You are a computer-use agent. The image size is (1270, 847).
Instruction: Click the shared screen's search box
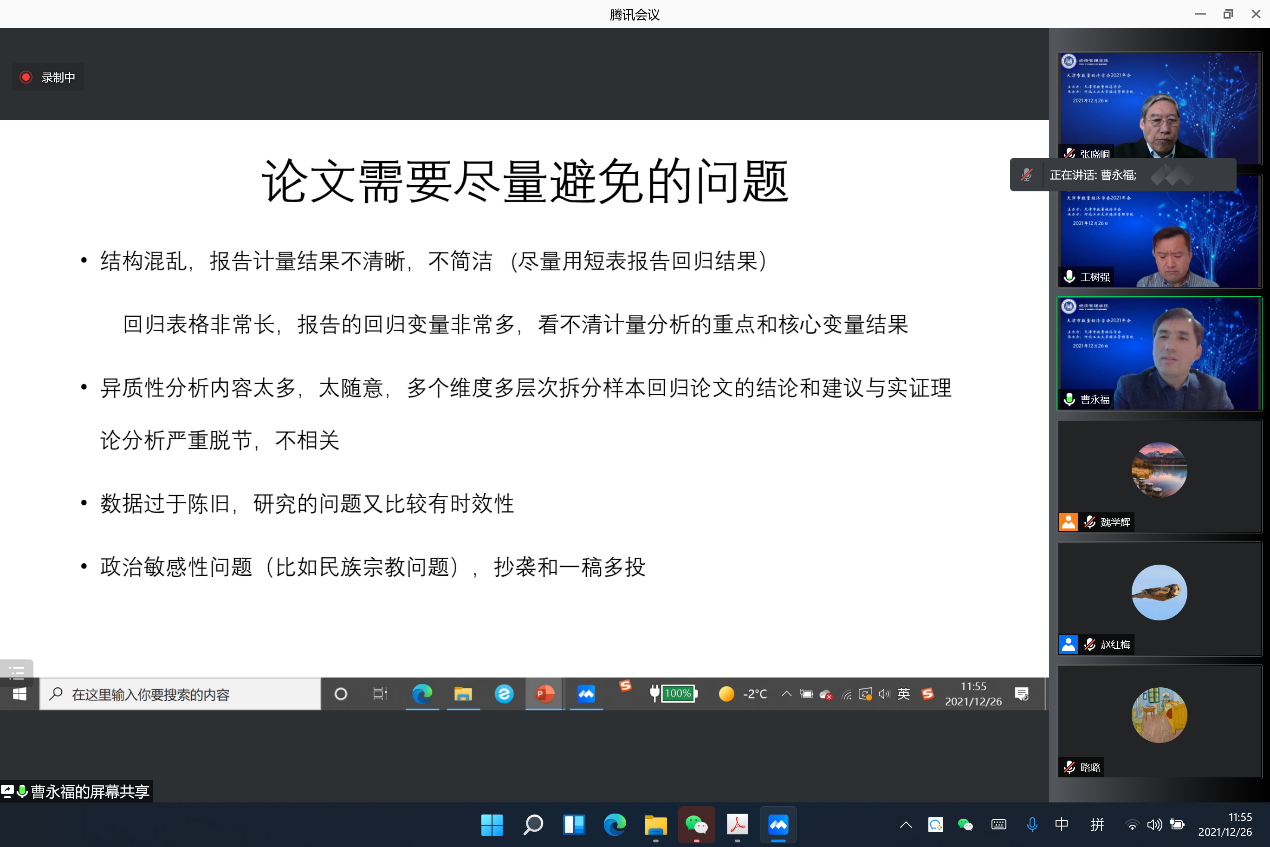click(x=180, y=694)
